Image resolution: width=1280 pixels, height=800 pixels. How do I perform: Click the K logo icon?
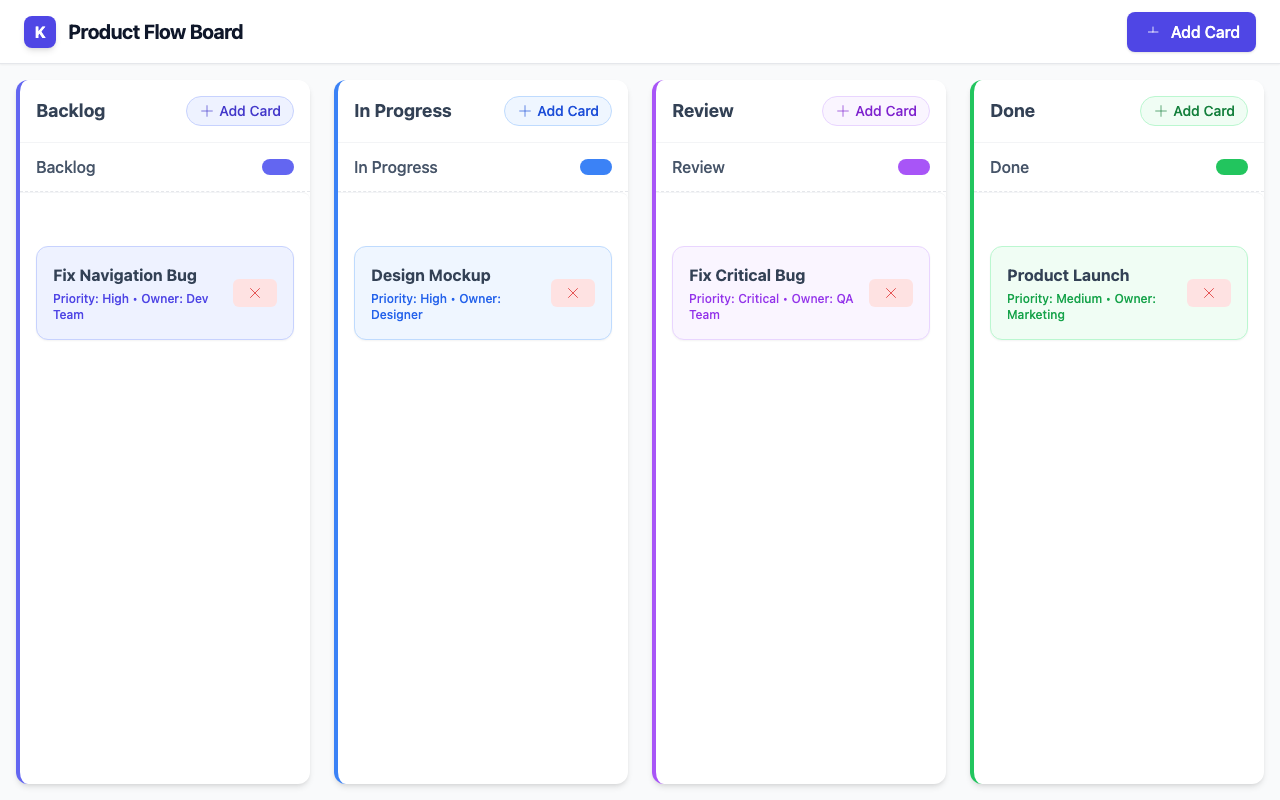coord(40,32)
